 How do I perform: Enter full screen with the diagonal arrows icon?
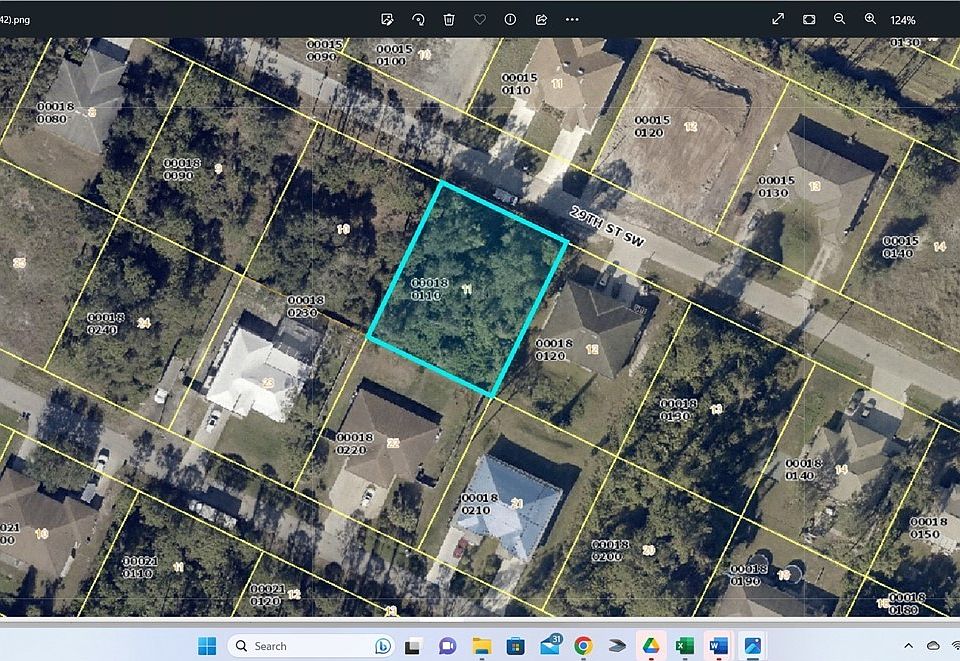pos(778,19)
